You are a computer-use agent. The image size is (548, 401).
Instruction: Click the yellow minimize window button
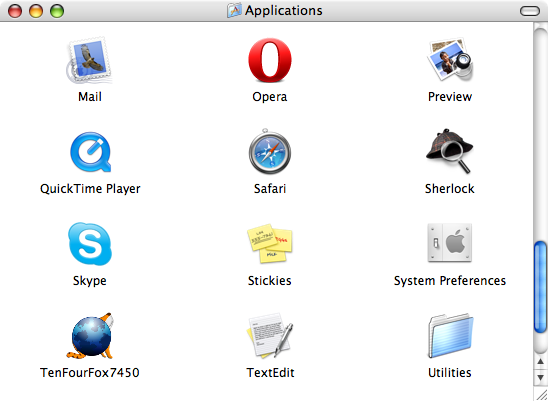click(x=36, y=11)
